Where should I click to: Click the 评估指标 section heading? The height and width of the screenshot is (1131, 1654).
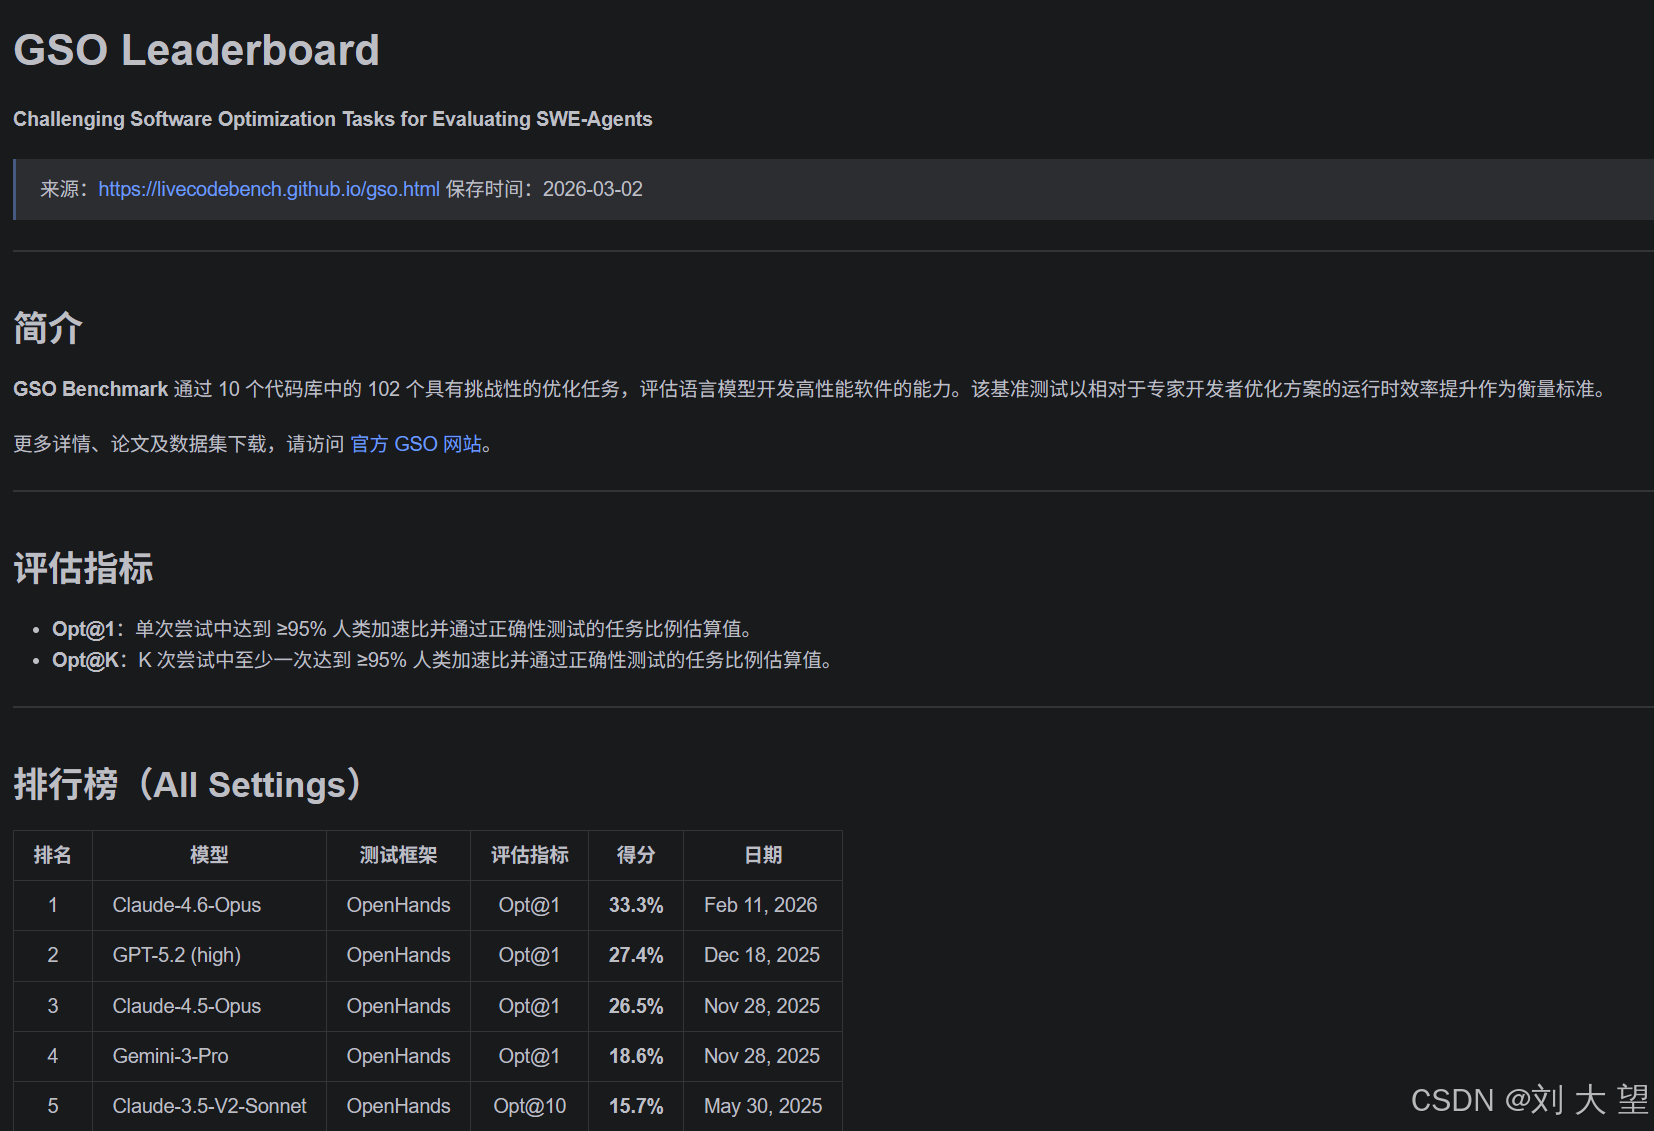pos(83,568)
